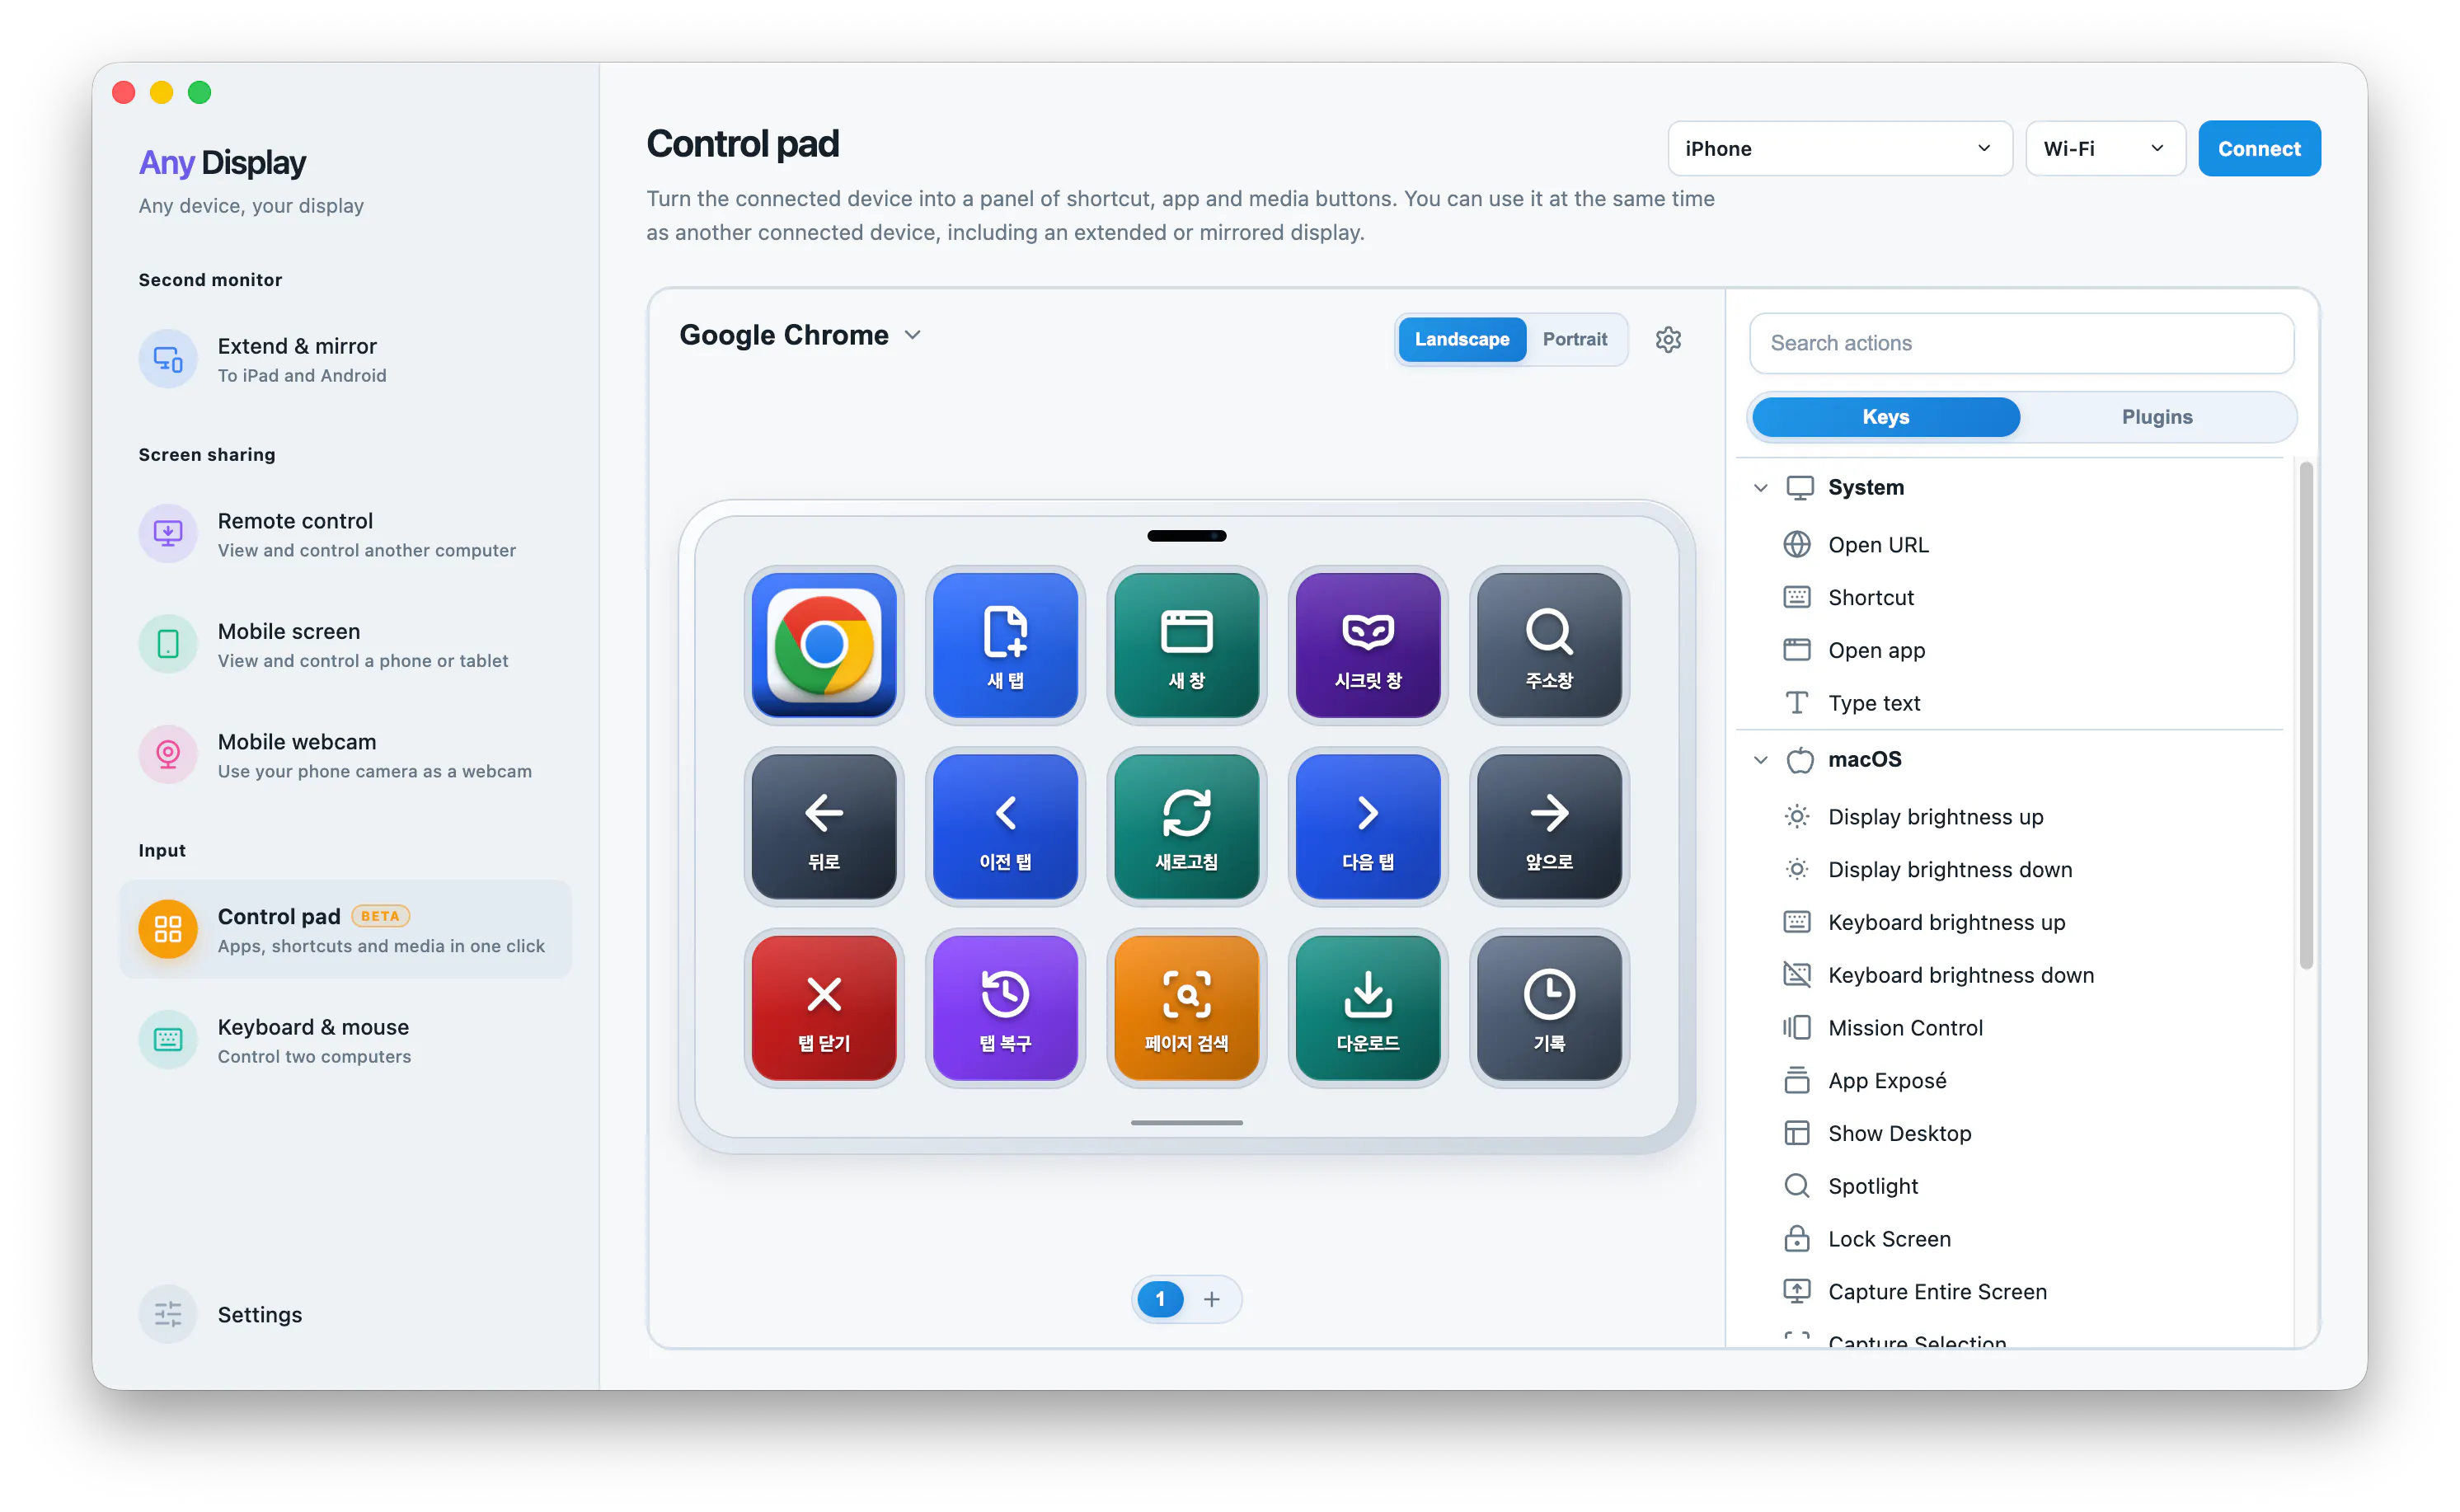Click the Connect button

tap(2258, 148)
